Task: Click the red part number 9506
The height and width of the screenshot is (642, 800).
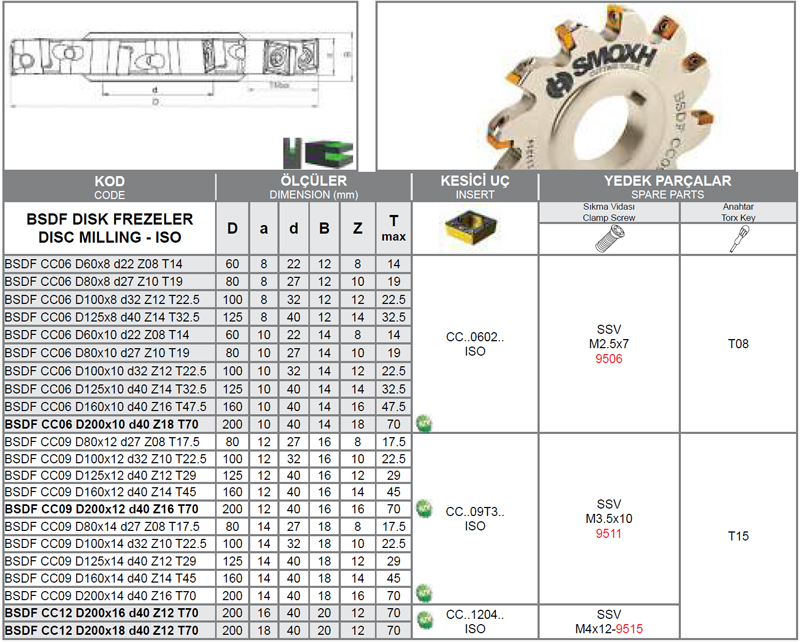Action: coord(609,359)
